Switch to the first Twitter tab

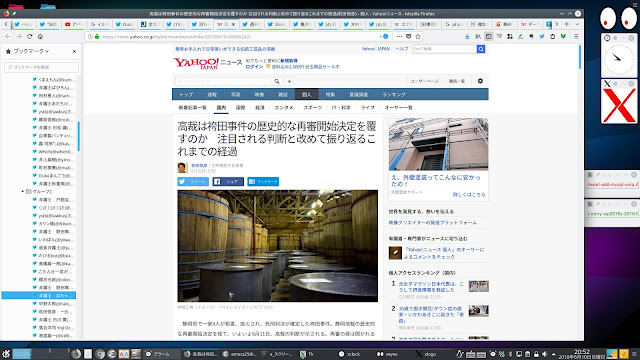point(23,24)
